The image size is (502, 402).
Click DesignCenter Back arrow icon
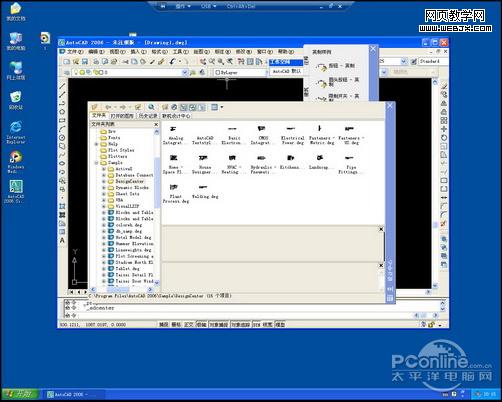108,107
